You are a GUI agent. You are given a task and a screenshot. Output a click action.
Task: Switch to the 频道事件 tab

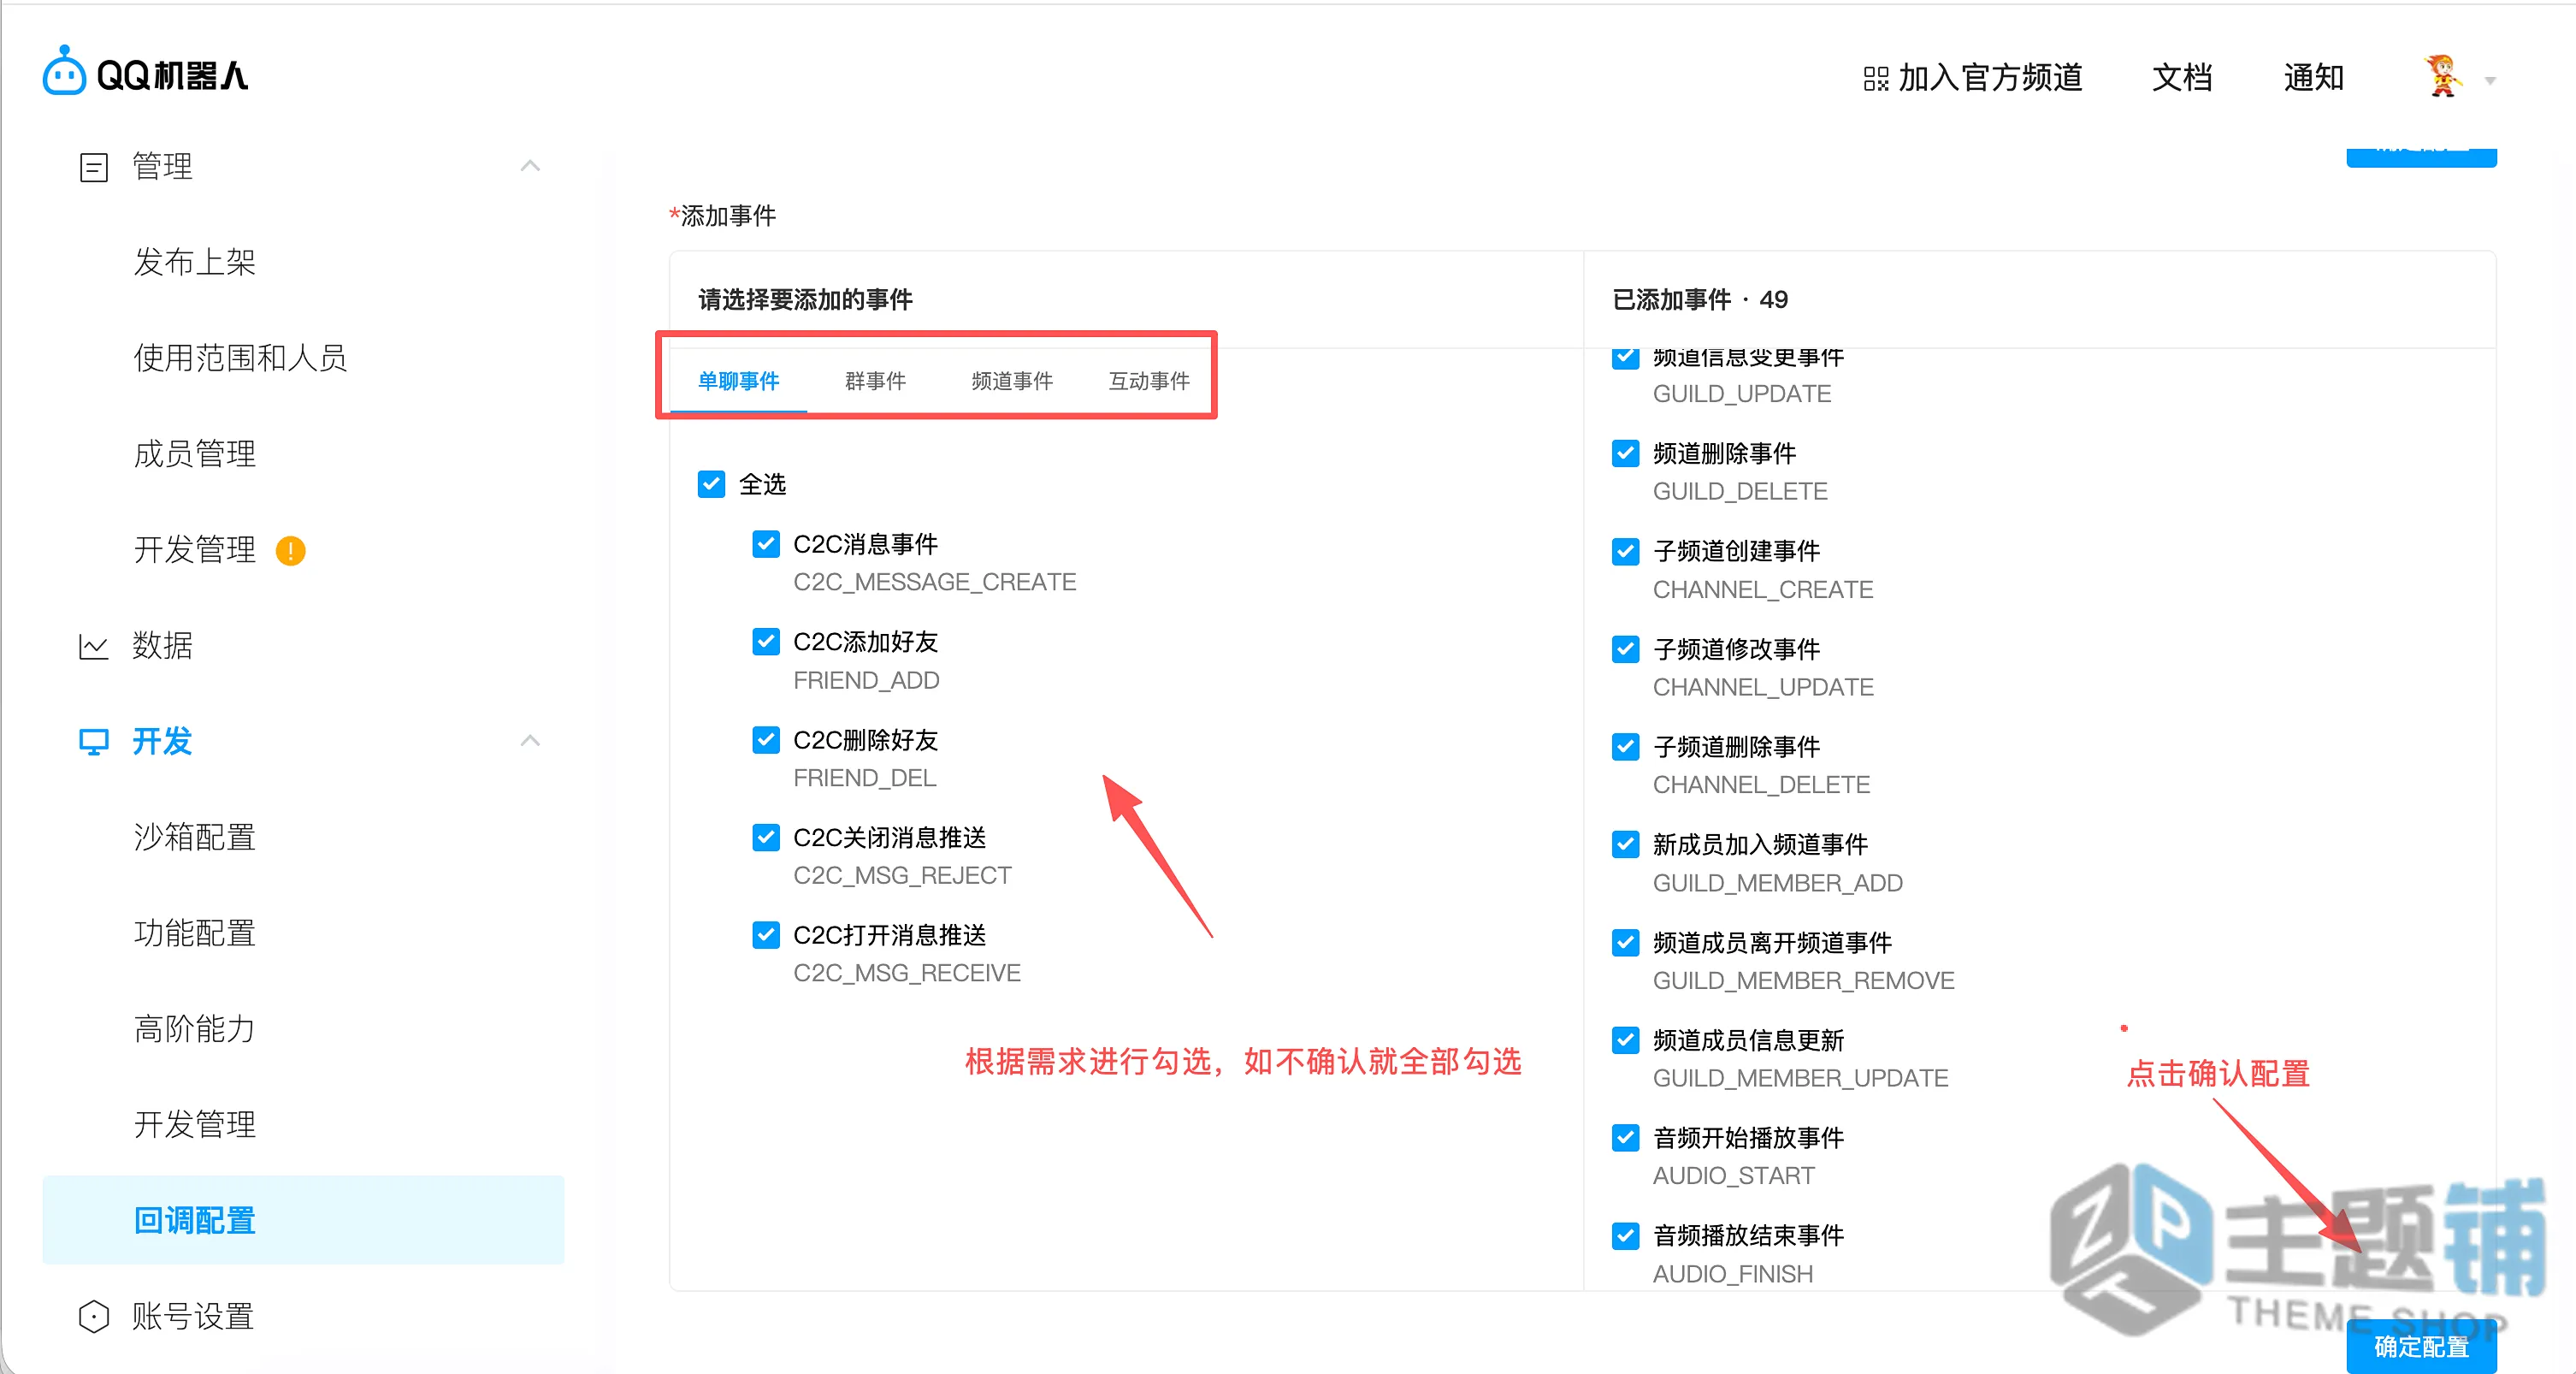(1012, 381)
